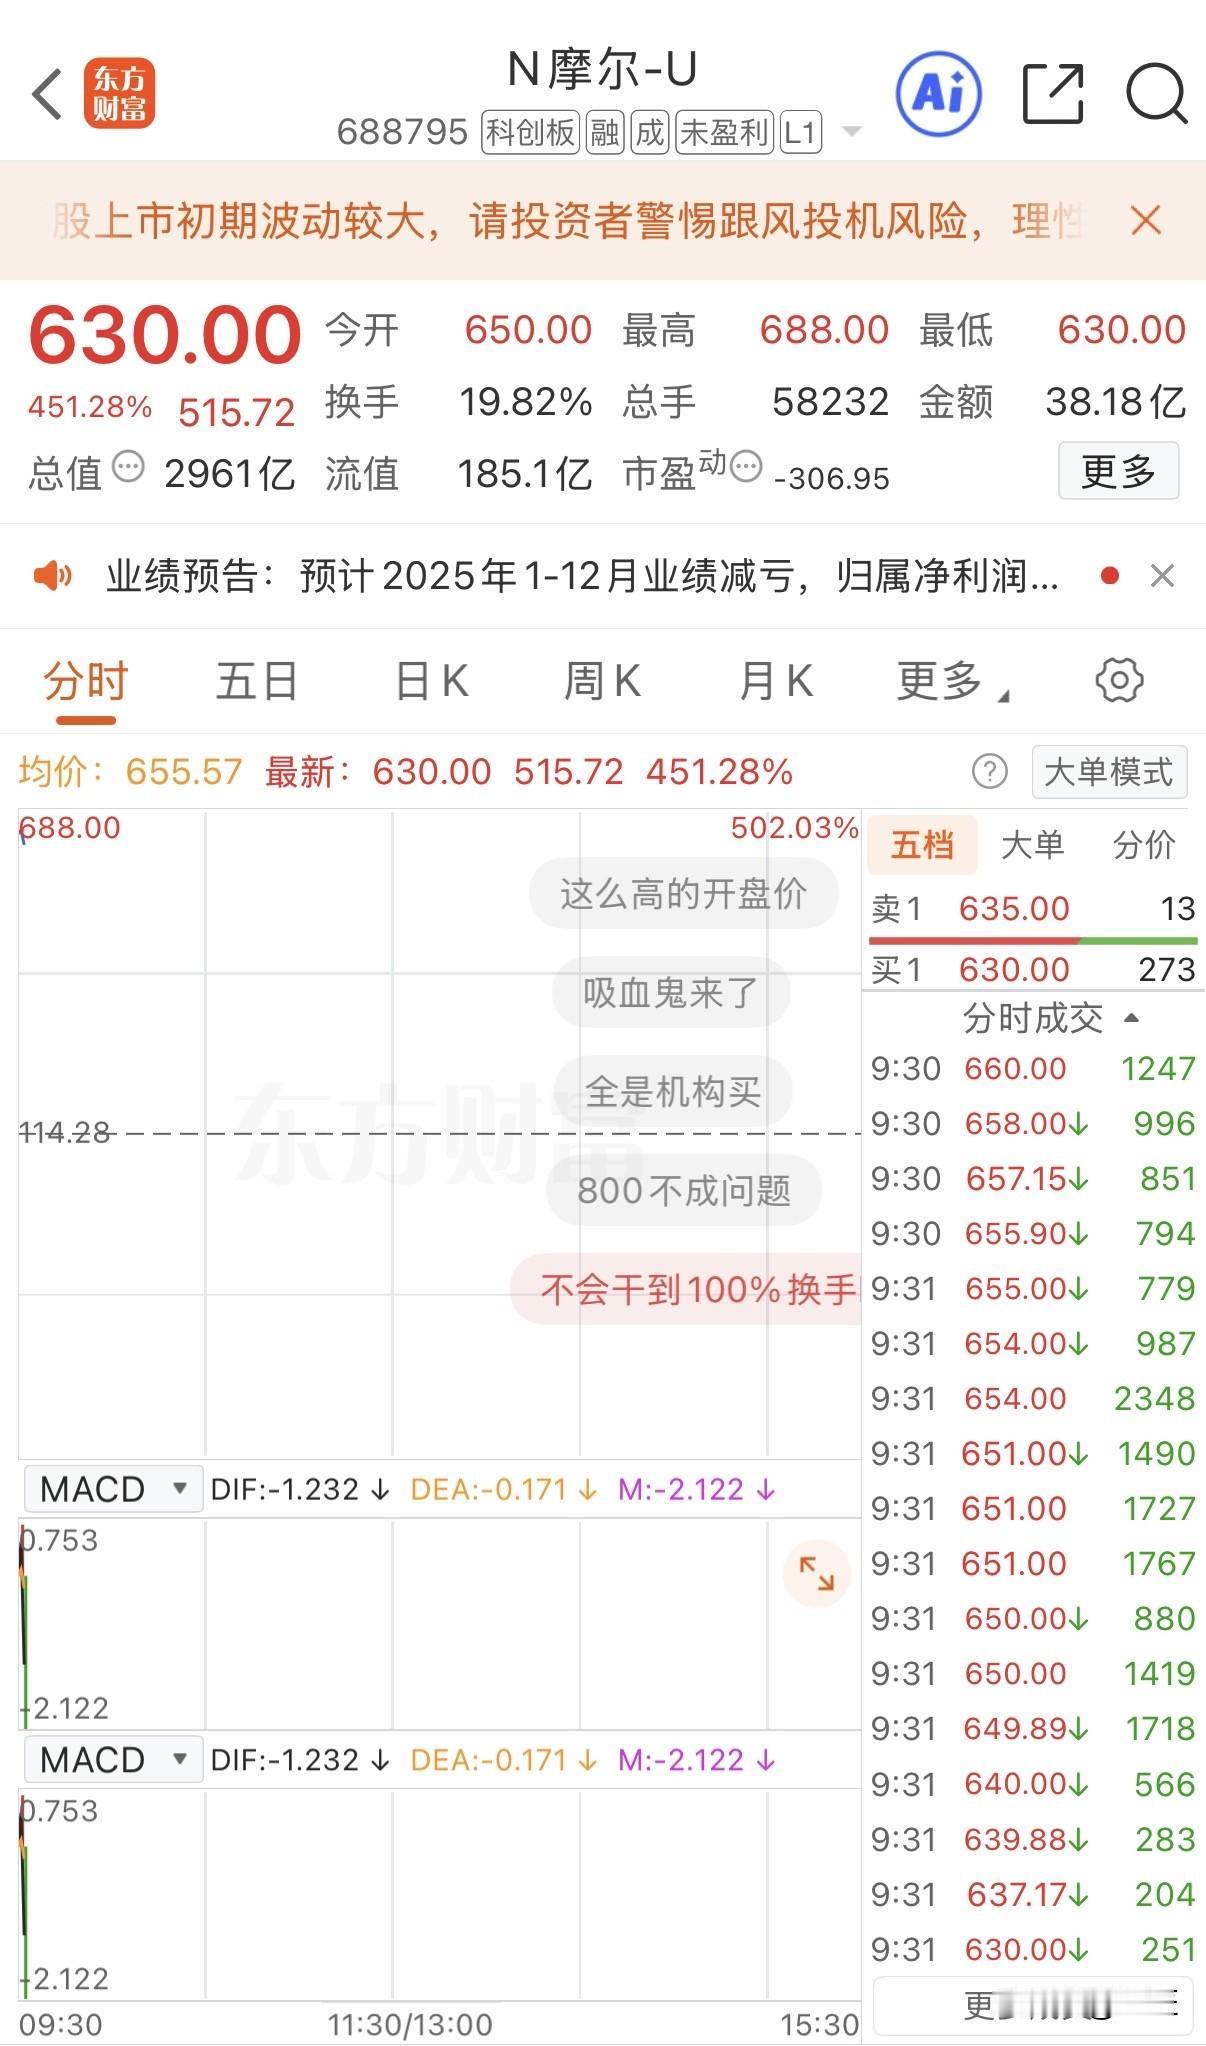Select trade row 649.89 volume 1718
Screen dimensions: 1206x2046
point(1033,1728)
